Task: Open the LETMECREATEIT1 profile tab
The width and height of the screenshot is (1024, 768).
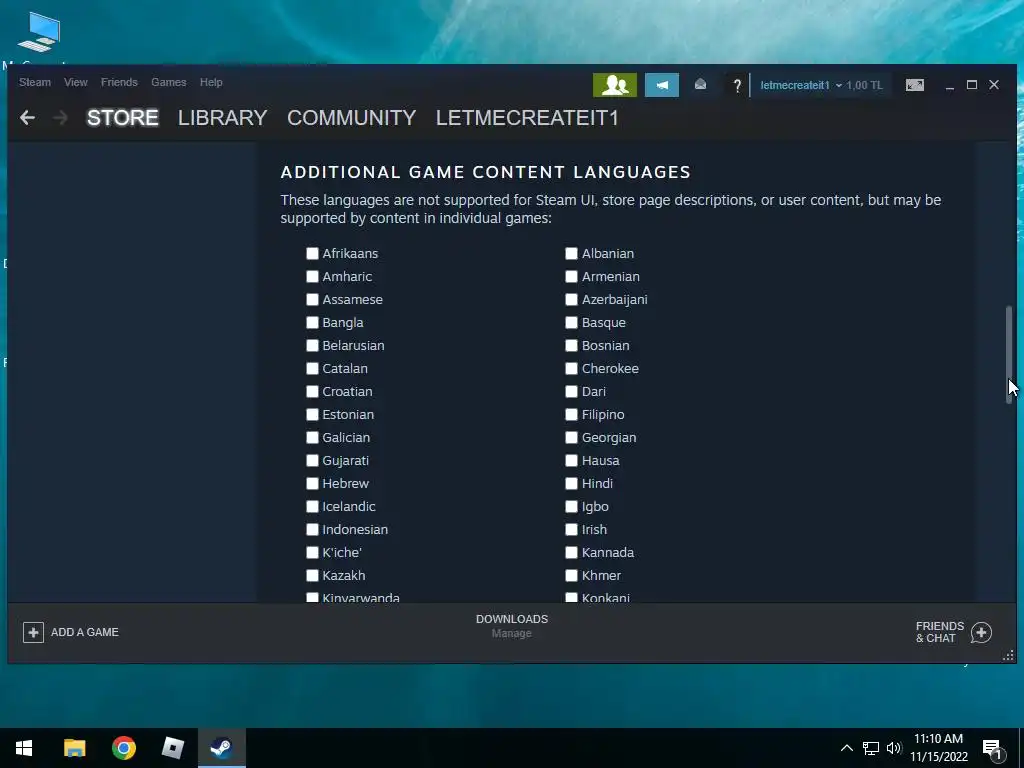Action: pos(527,118)
